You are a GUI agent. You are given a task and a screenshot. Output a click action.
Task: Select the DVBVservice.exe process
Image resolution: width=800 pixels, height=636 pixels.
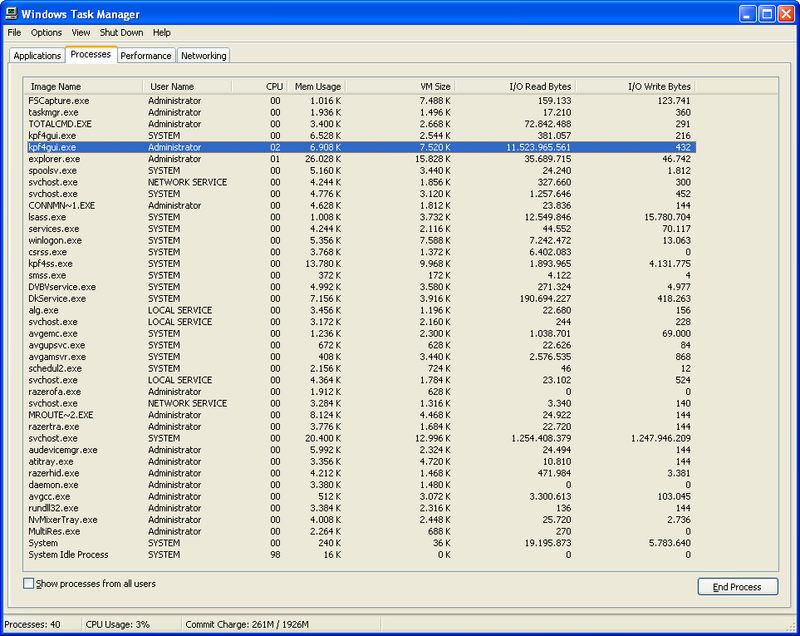(x=361, y=287)
